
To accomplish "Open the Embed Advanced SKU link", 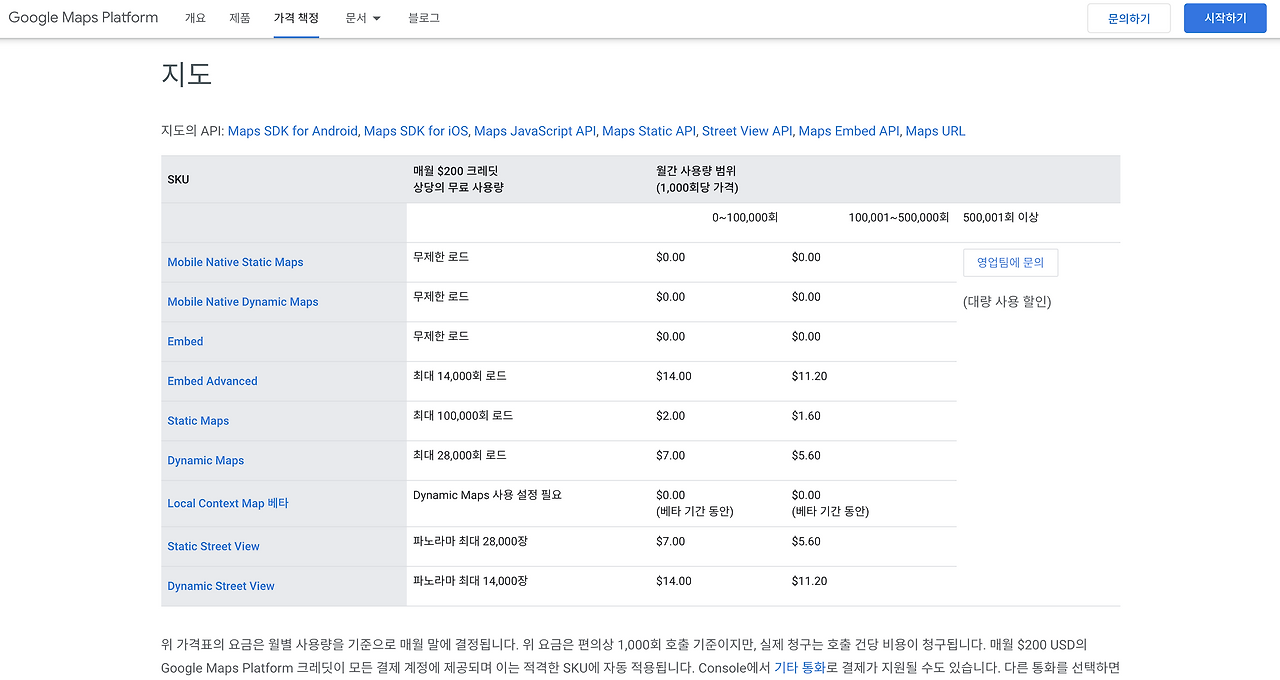I will tap(212, 381).
